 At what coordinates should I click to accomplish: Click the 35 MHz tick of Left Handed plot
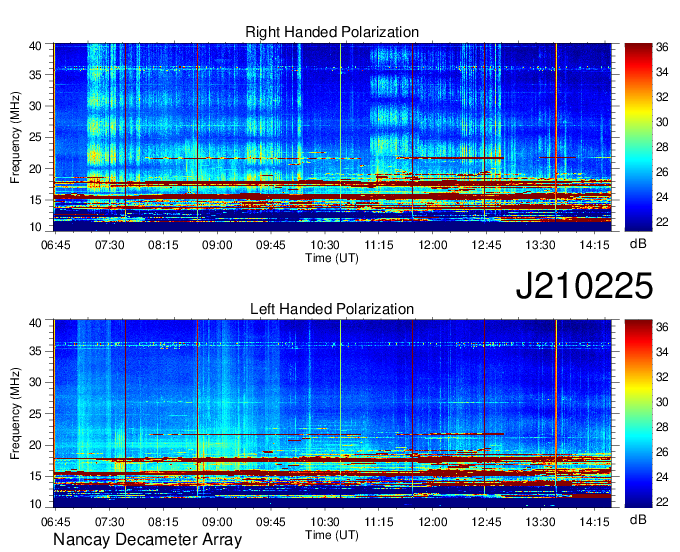[35, 351]
